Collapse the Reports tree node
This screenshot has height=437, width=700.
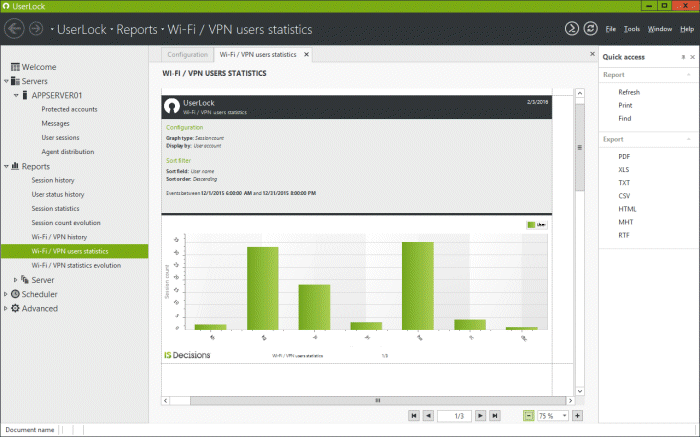[x=6, y=166]
